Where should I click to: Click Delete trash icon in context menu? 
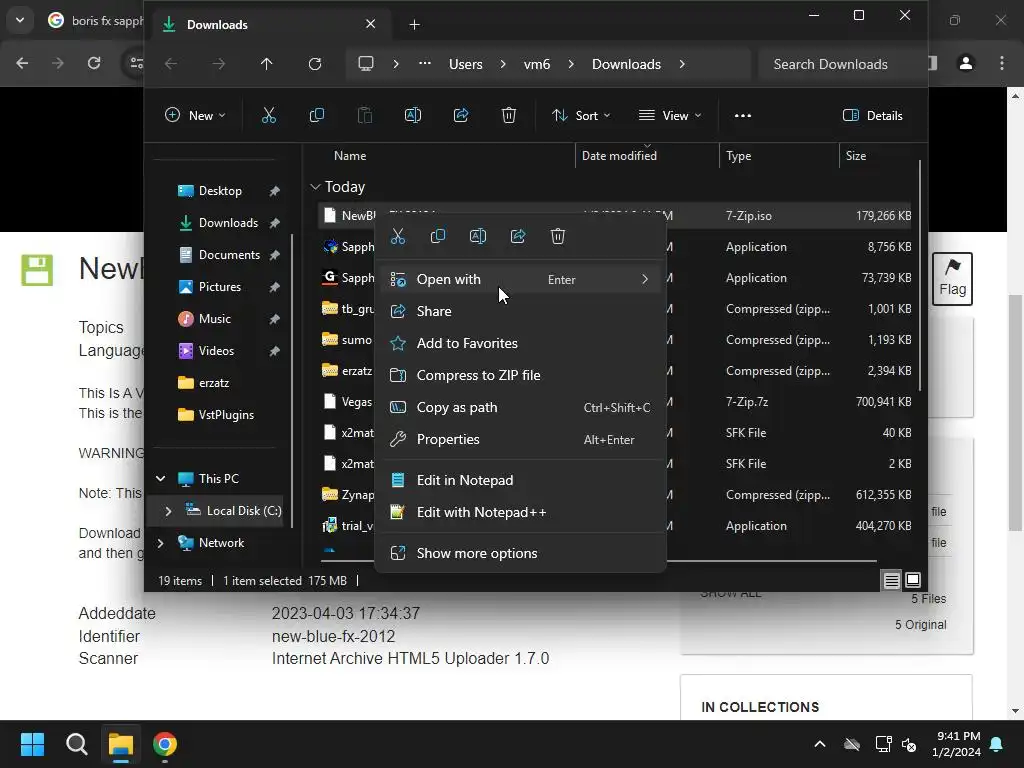pos(558,236)
